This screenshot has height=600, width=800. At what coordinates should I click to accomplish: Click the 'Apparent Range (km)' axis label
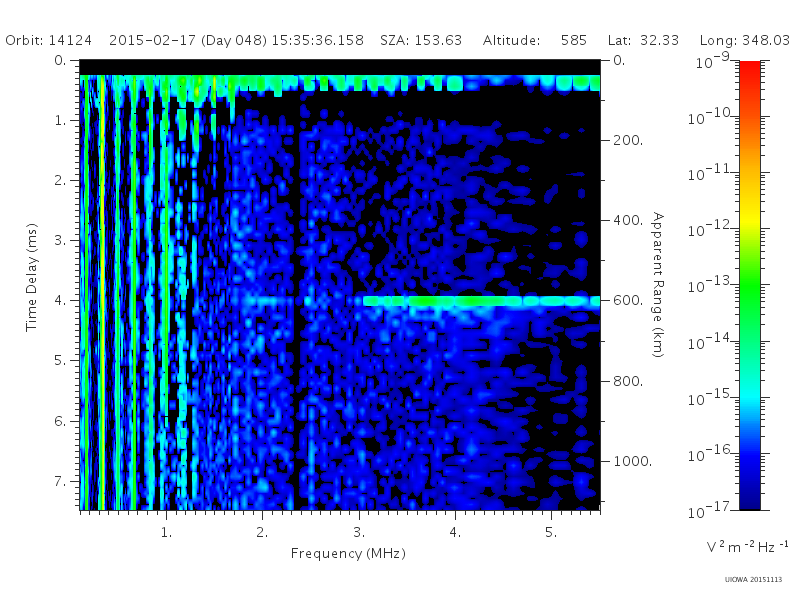pyautogui.click(x=658, y=285)
